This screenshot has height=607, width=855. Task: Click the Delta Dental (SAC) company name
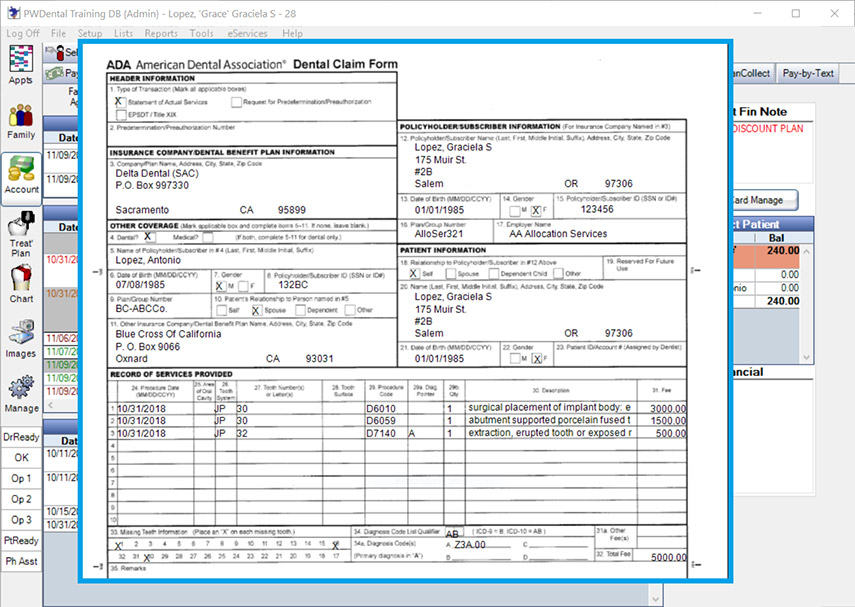tap(157, 173)
